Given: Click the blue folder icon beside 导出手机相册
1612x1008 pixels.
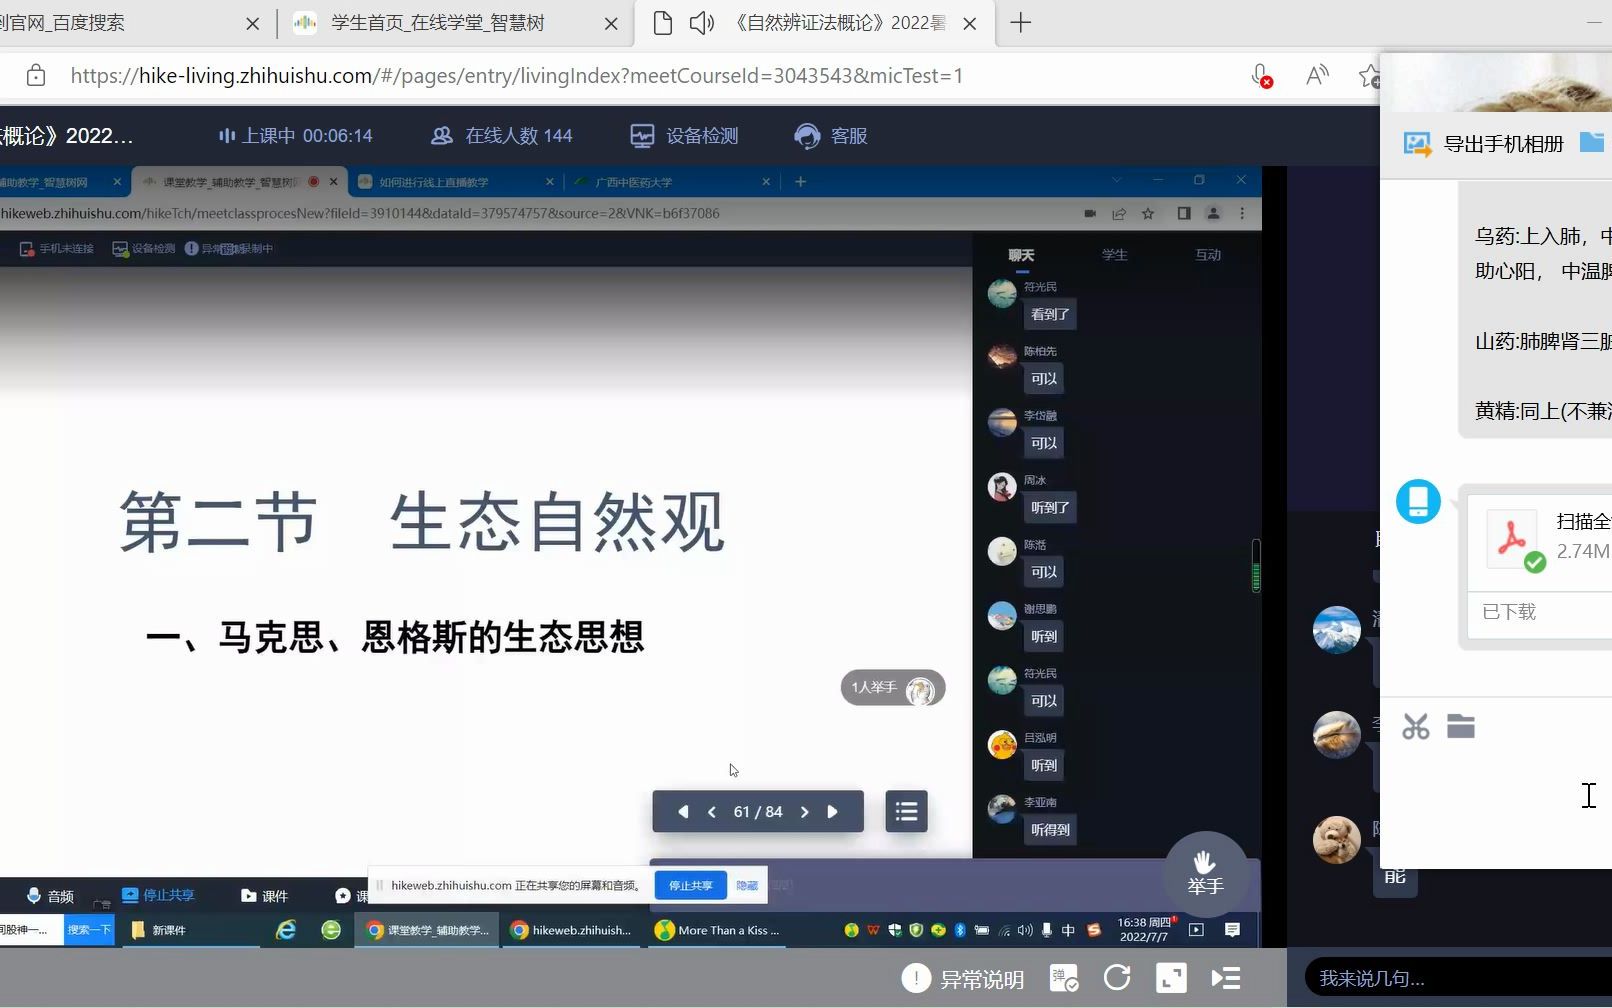Looking at the screenshot, I should click(x=1592, y=142).
